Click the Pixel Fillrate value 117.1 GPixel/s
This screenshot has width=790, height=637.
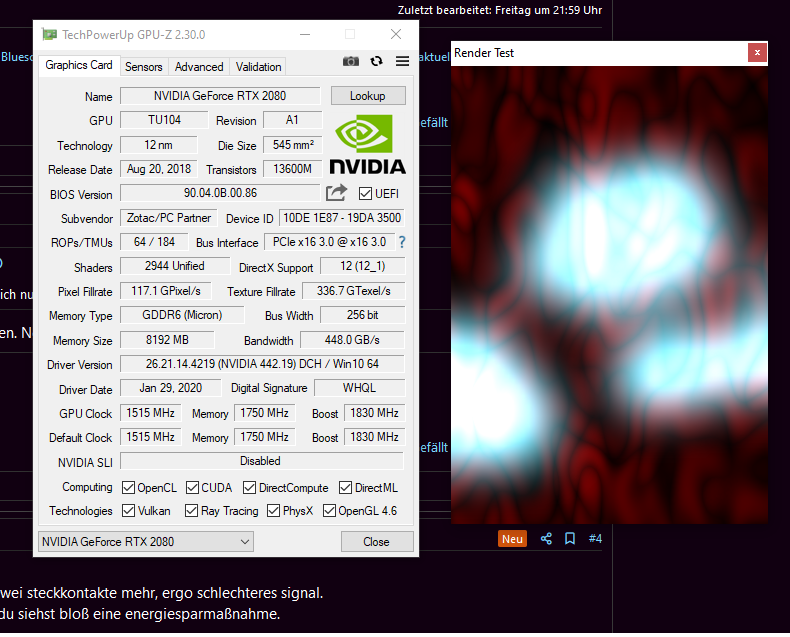tap(166, 291)
